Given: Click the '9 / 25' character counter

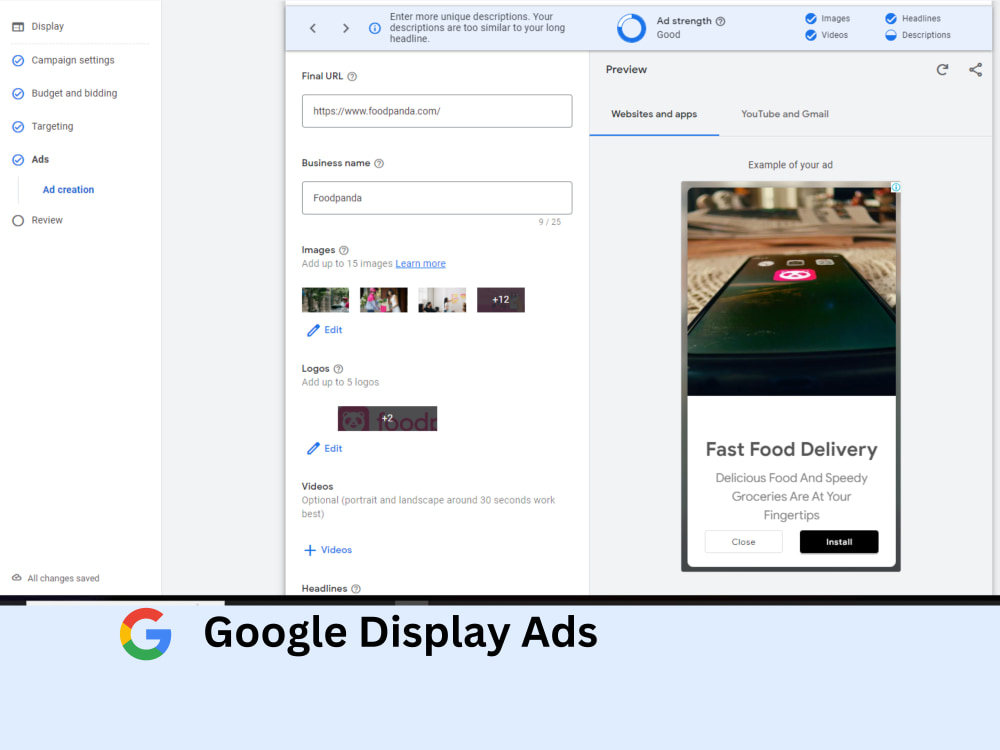Looking at the screenshot, I should pyautogui.click(x=549, y=222).
